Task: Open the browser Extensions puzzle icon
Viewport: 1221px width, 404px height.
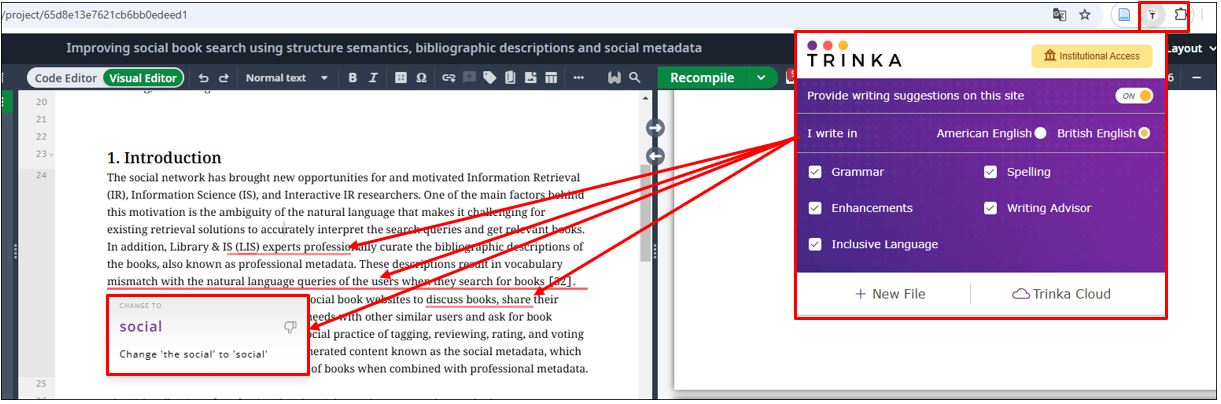Action: click(1182, 15)
